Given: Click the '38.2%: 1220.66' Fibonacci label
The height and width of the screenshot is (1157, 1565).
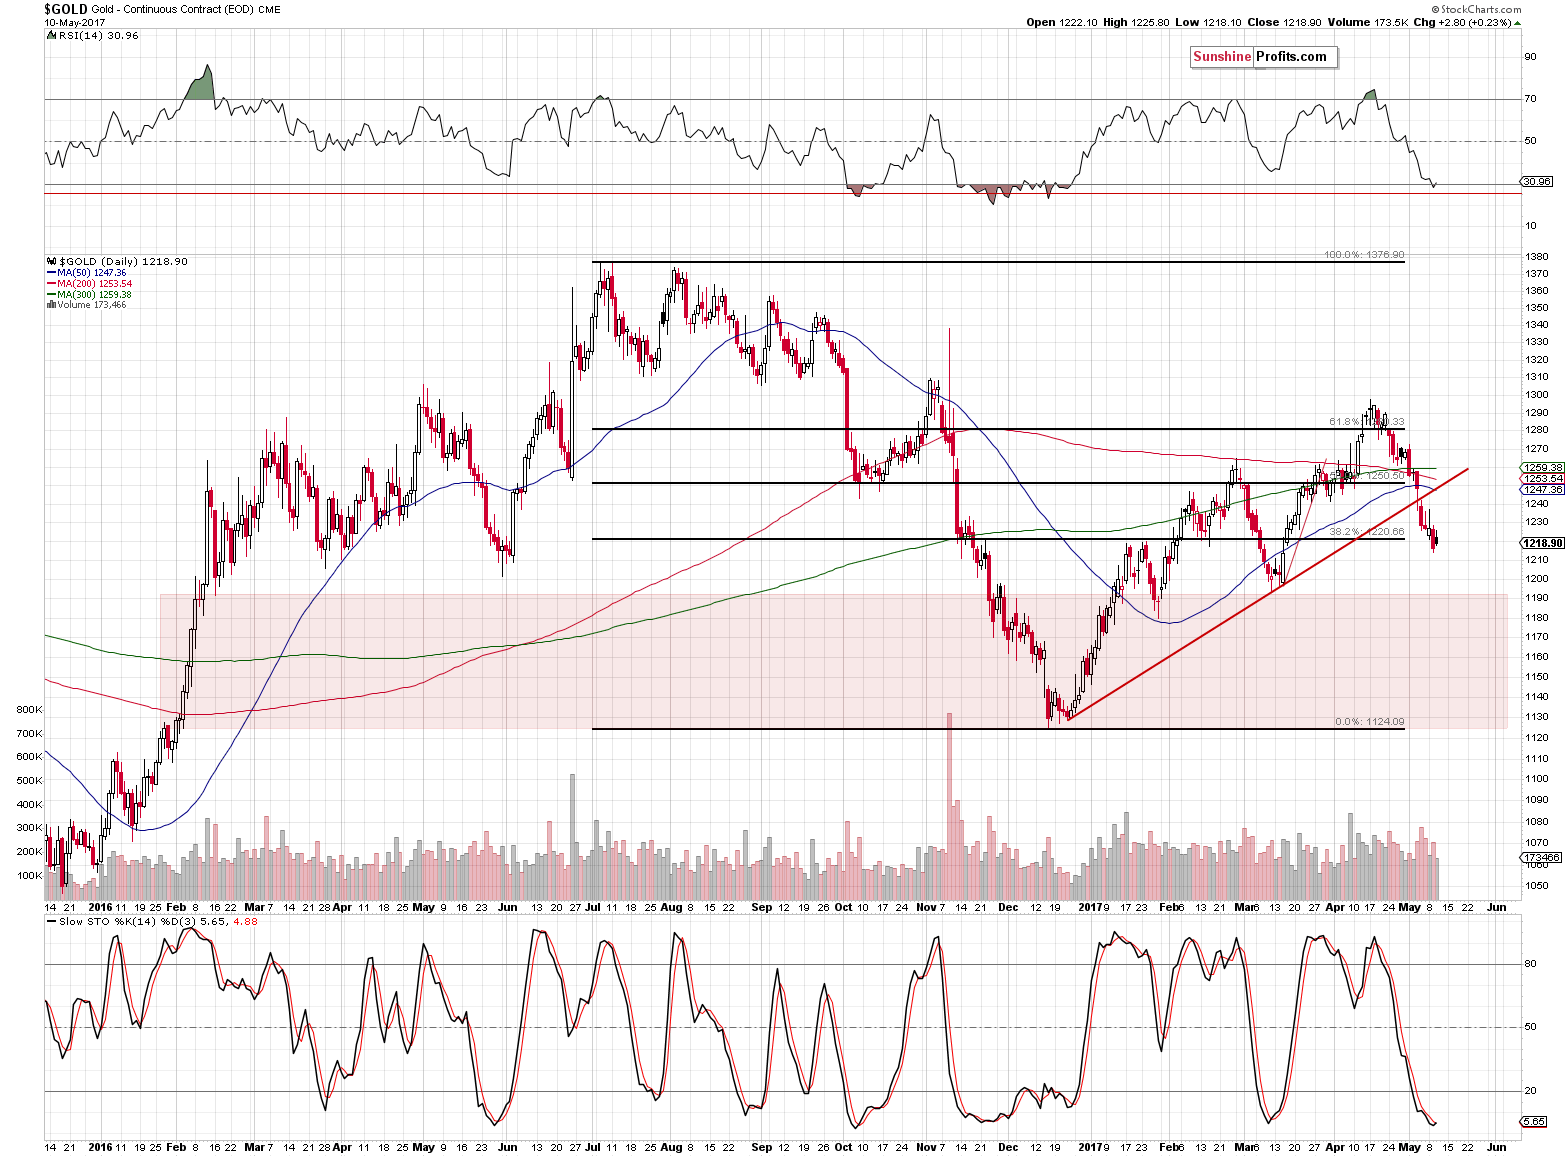Looking at the screenshot, I should [1367, 532].
